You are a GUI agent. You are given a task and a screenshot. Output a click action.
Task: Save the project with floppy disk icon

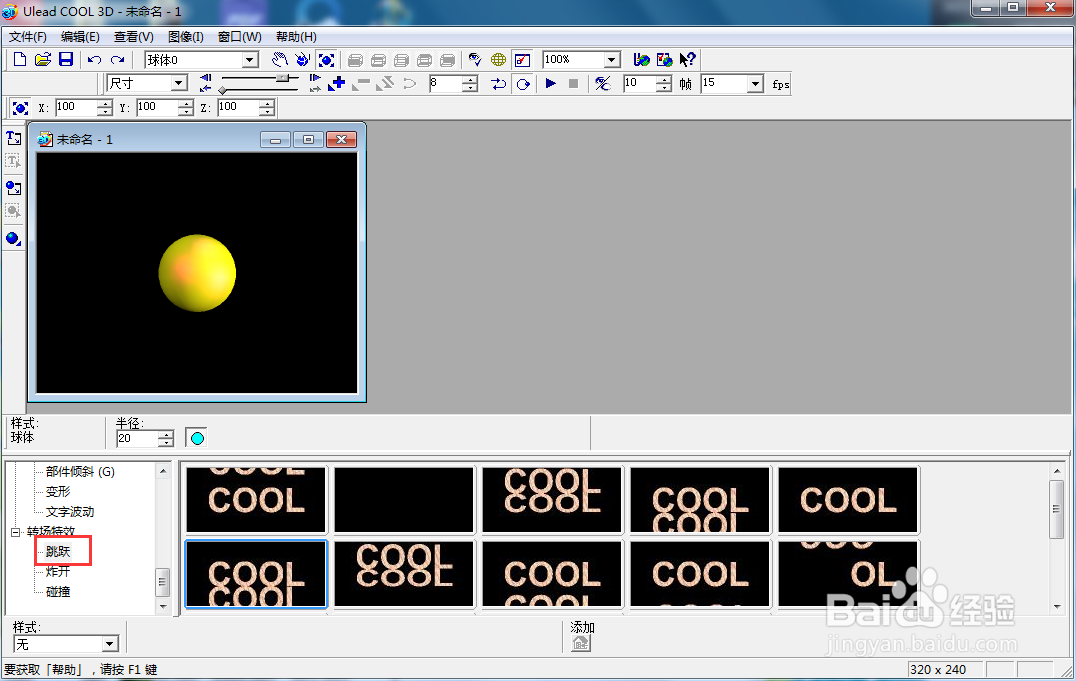(x=66, y=60)
